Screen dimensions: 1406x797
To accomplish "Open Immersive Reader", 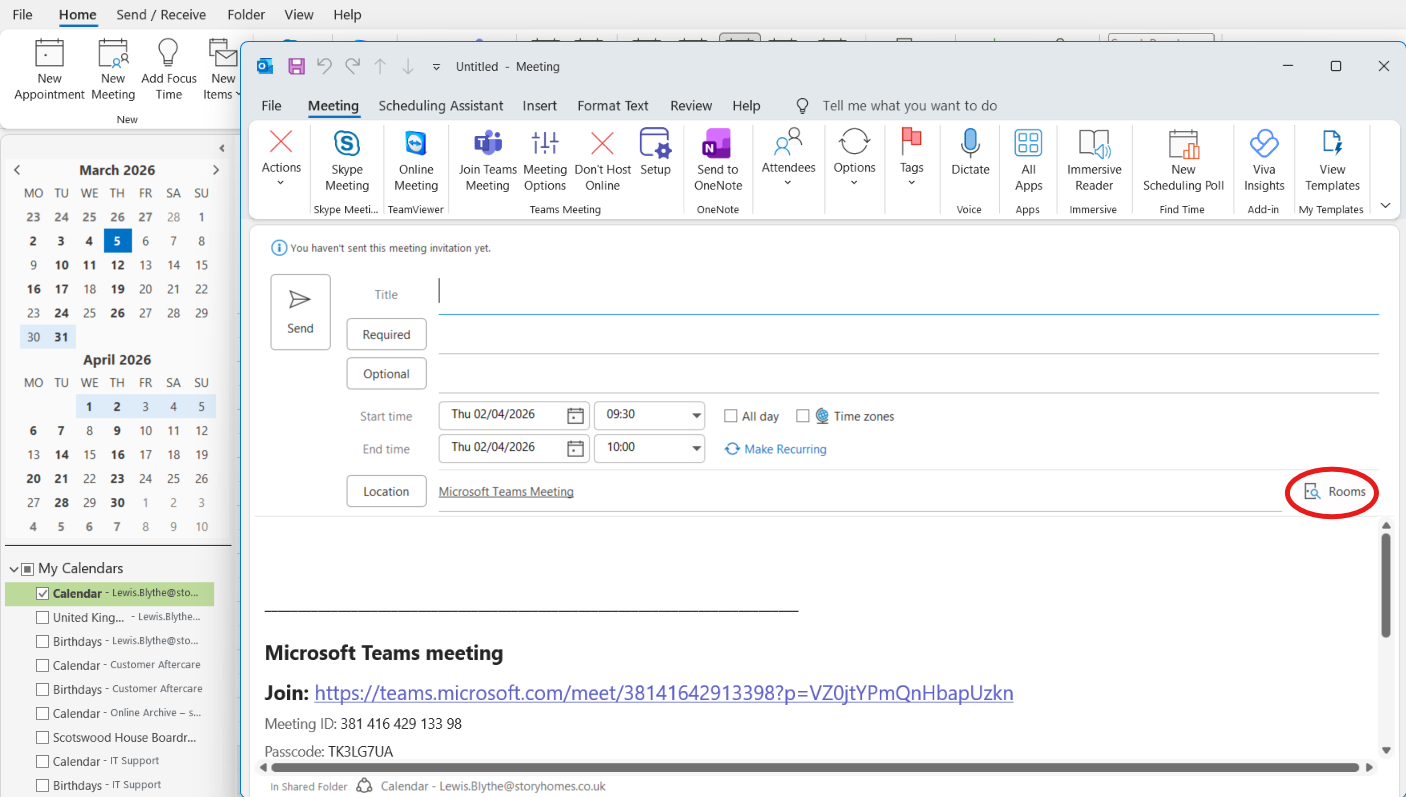I will pos(1094,161).
